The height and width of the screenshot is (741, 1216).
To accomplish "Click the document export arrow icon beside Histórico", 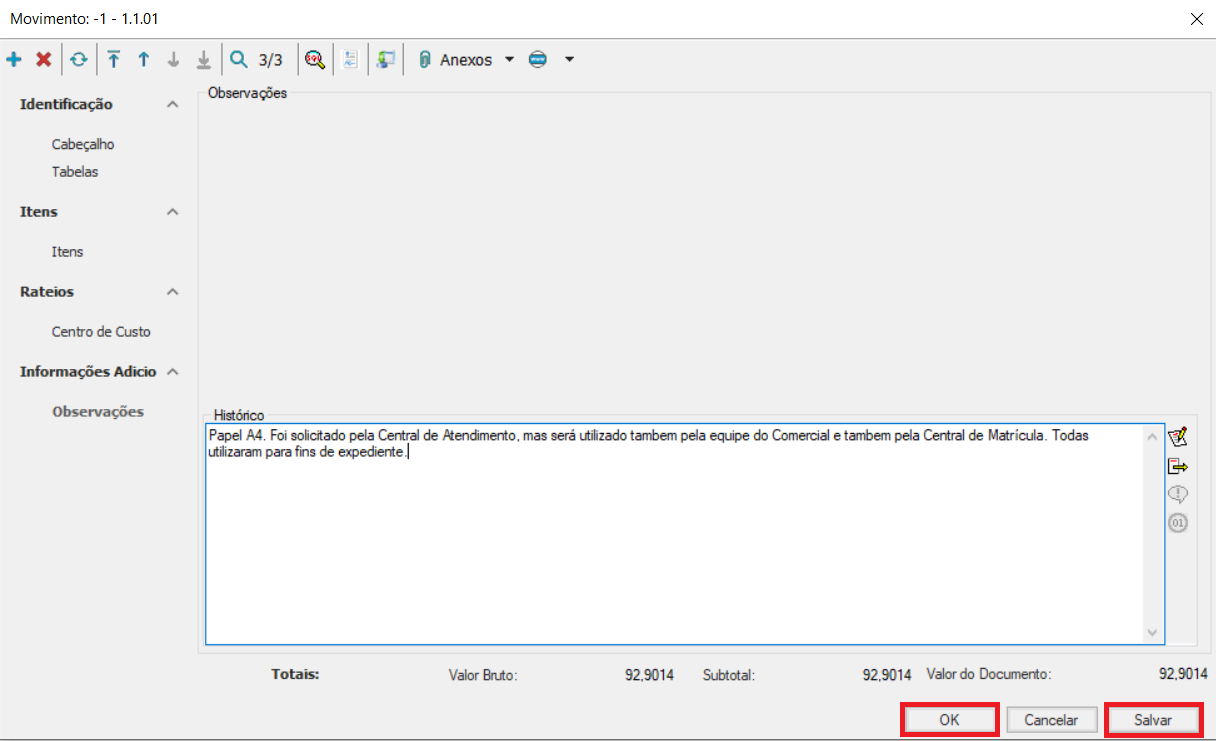I will pos(1178,466).
